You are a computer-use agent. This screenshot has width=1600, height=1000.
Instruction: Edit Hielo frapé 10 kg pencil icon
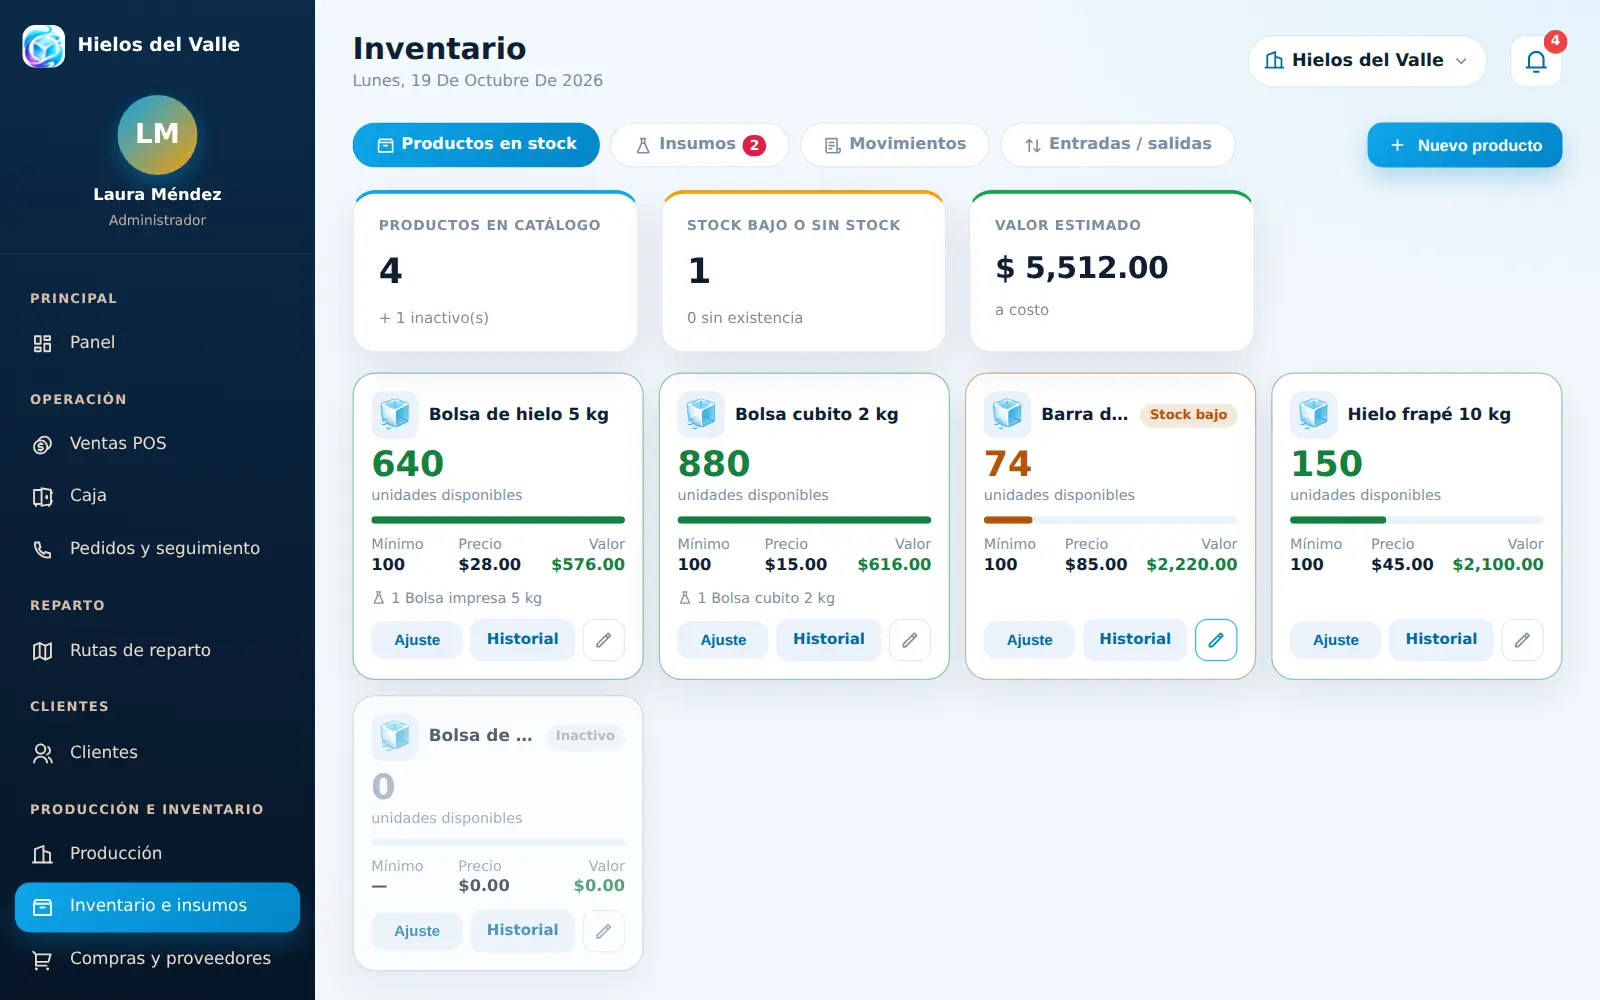coord(1522,640)
